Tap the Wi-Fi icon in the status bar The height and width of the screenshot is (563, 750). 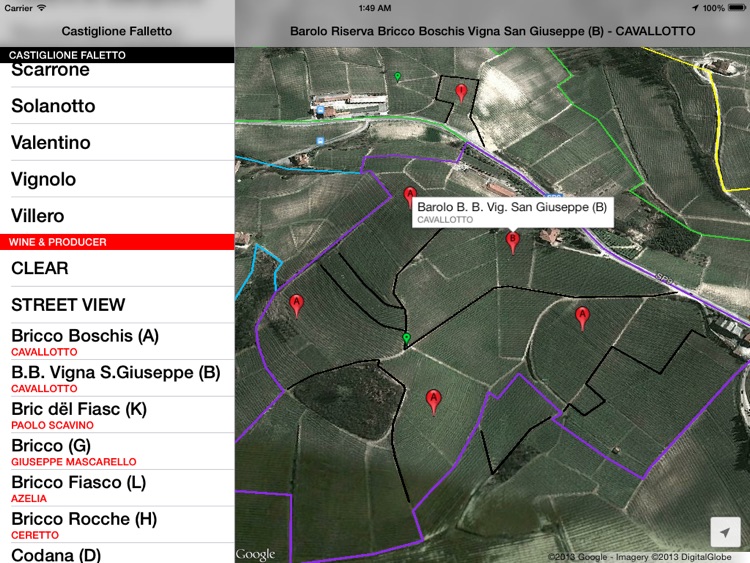(x=42, y=8)
